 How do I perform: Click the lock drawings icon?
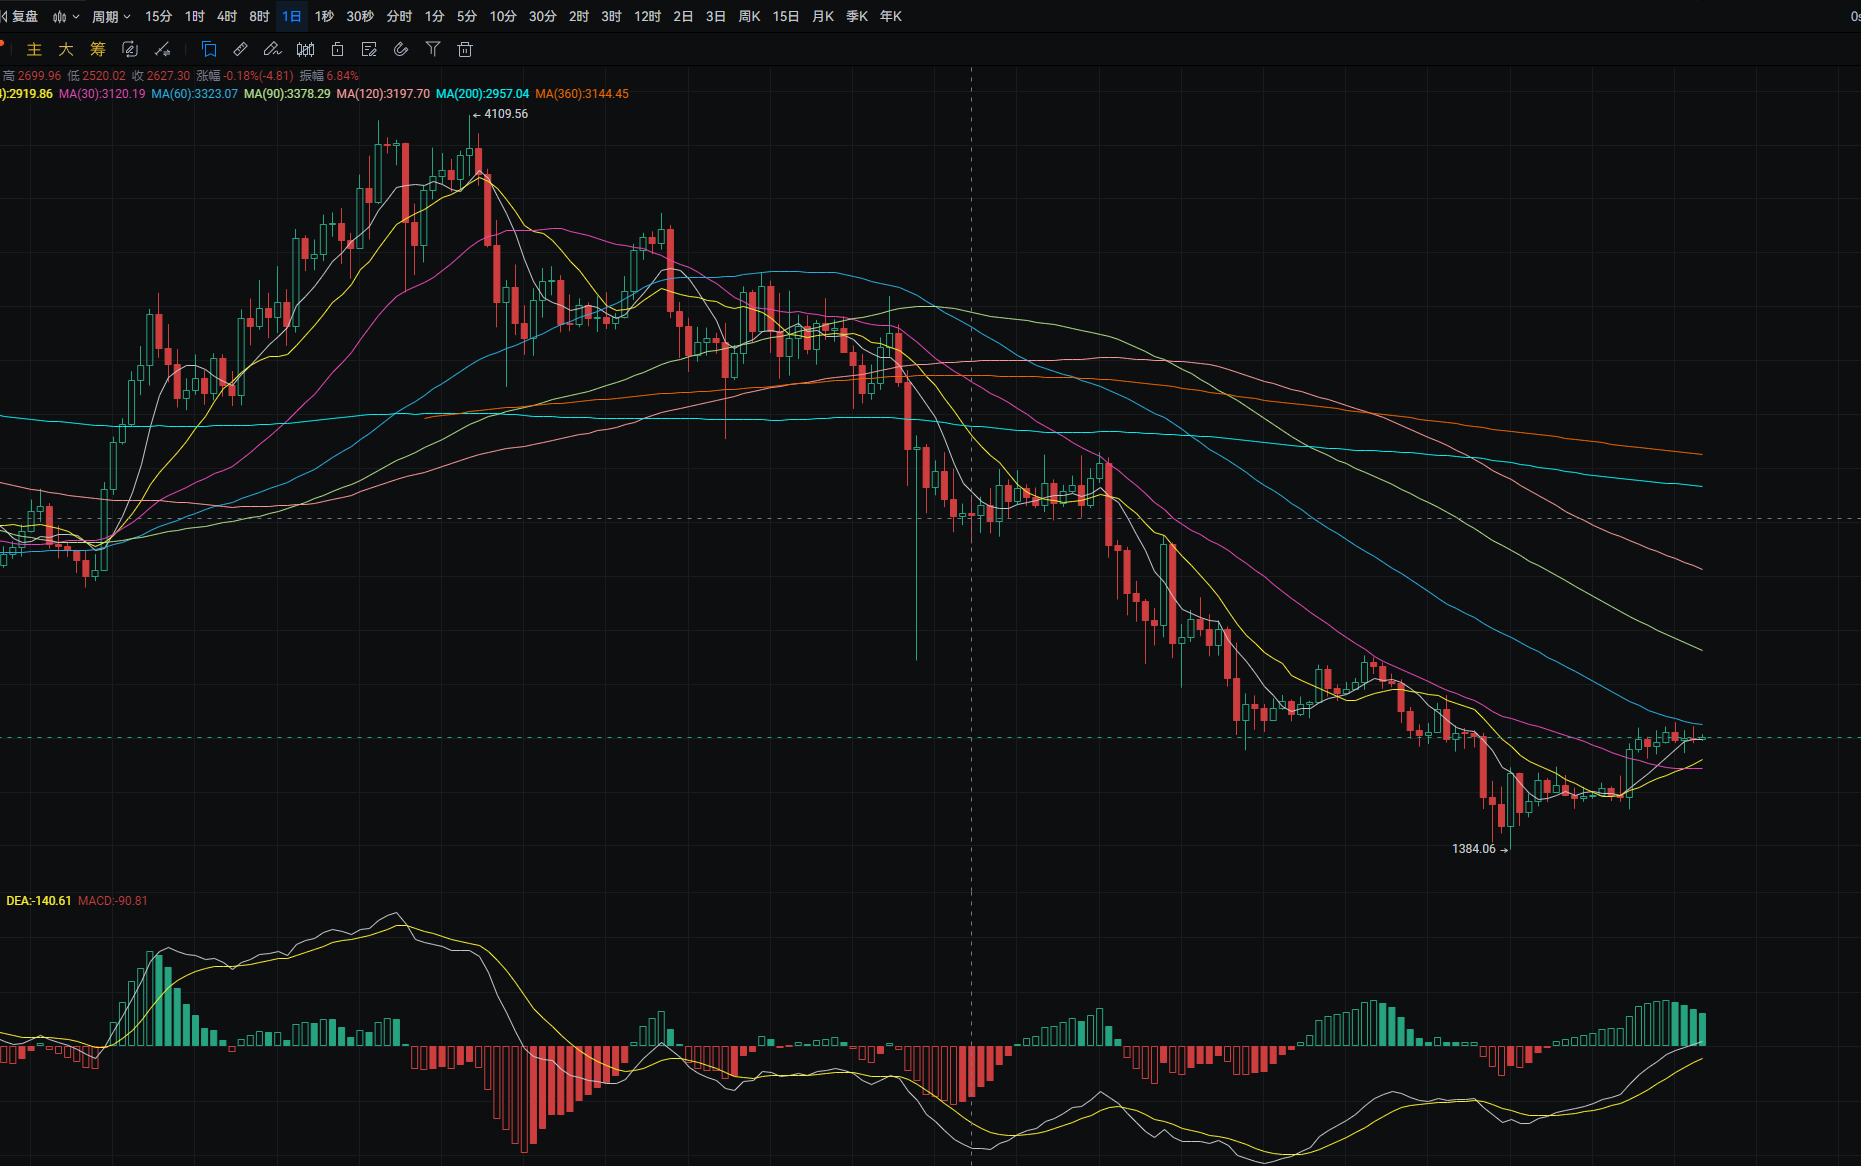click(x=337, y=49)
